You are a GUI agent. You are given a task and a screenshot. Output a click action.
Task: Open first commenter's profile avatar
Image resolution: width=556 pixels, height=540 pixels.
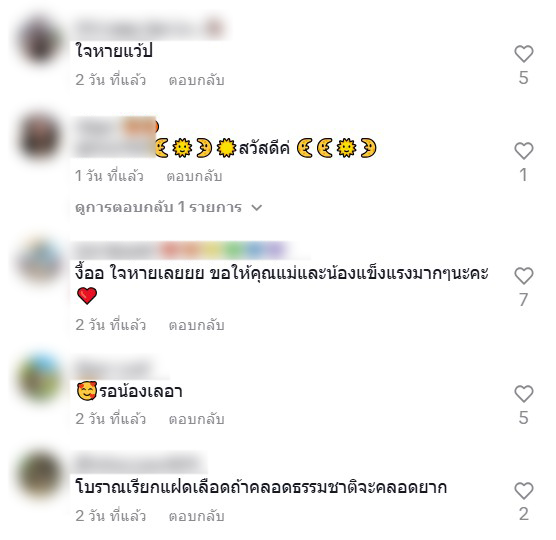[x=40, y=41]
